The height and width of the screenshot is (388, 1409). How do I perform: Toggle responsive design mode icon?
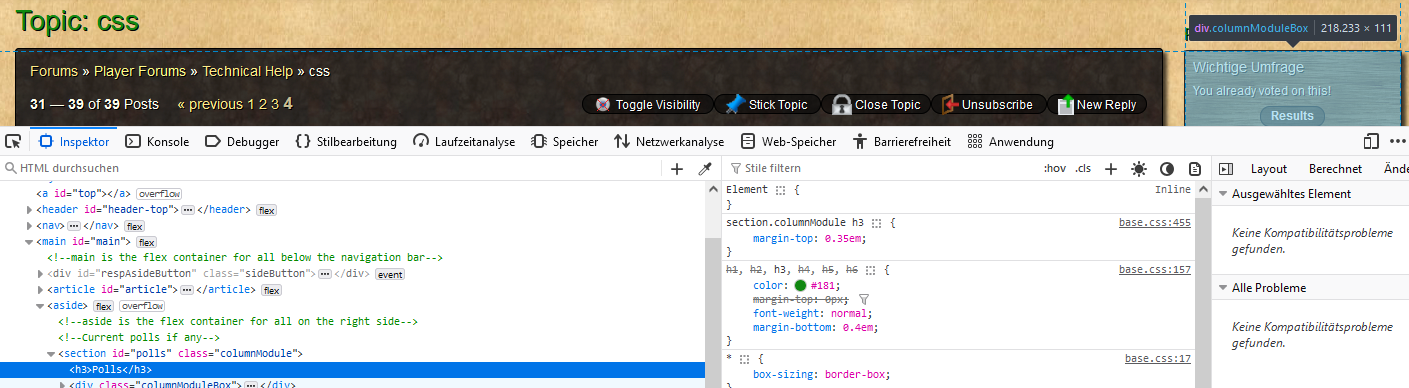[x=1371, y=142]
